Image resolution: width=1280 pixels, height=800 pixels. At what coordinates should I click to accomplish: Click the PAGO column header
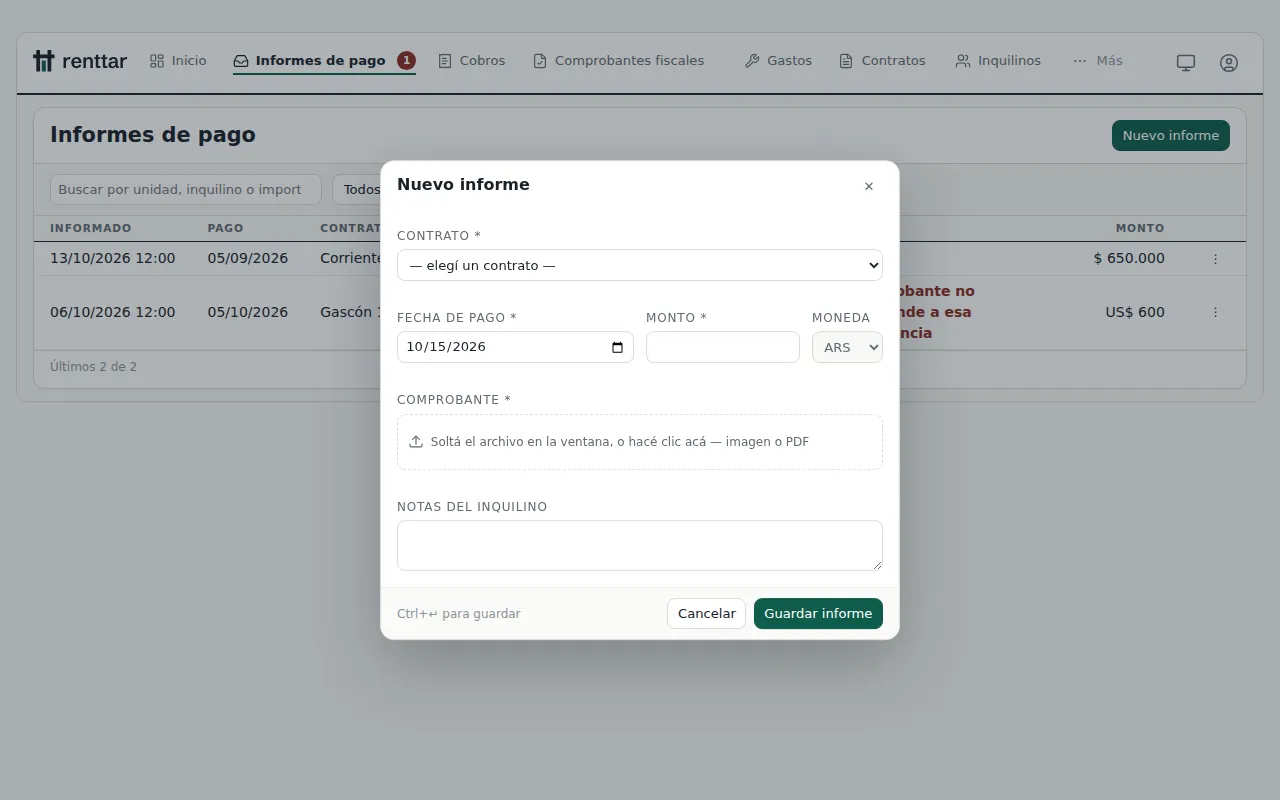226,228
